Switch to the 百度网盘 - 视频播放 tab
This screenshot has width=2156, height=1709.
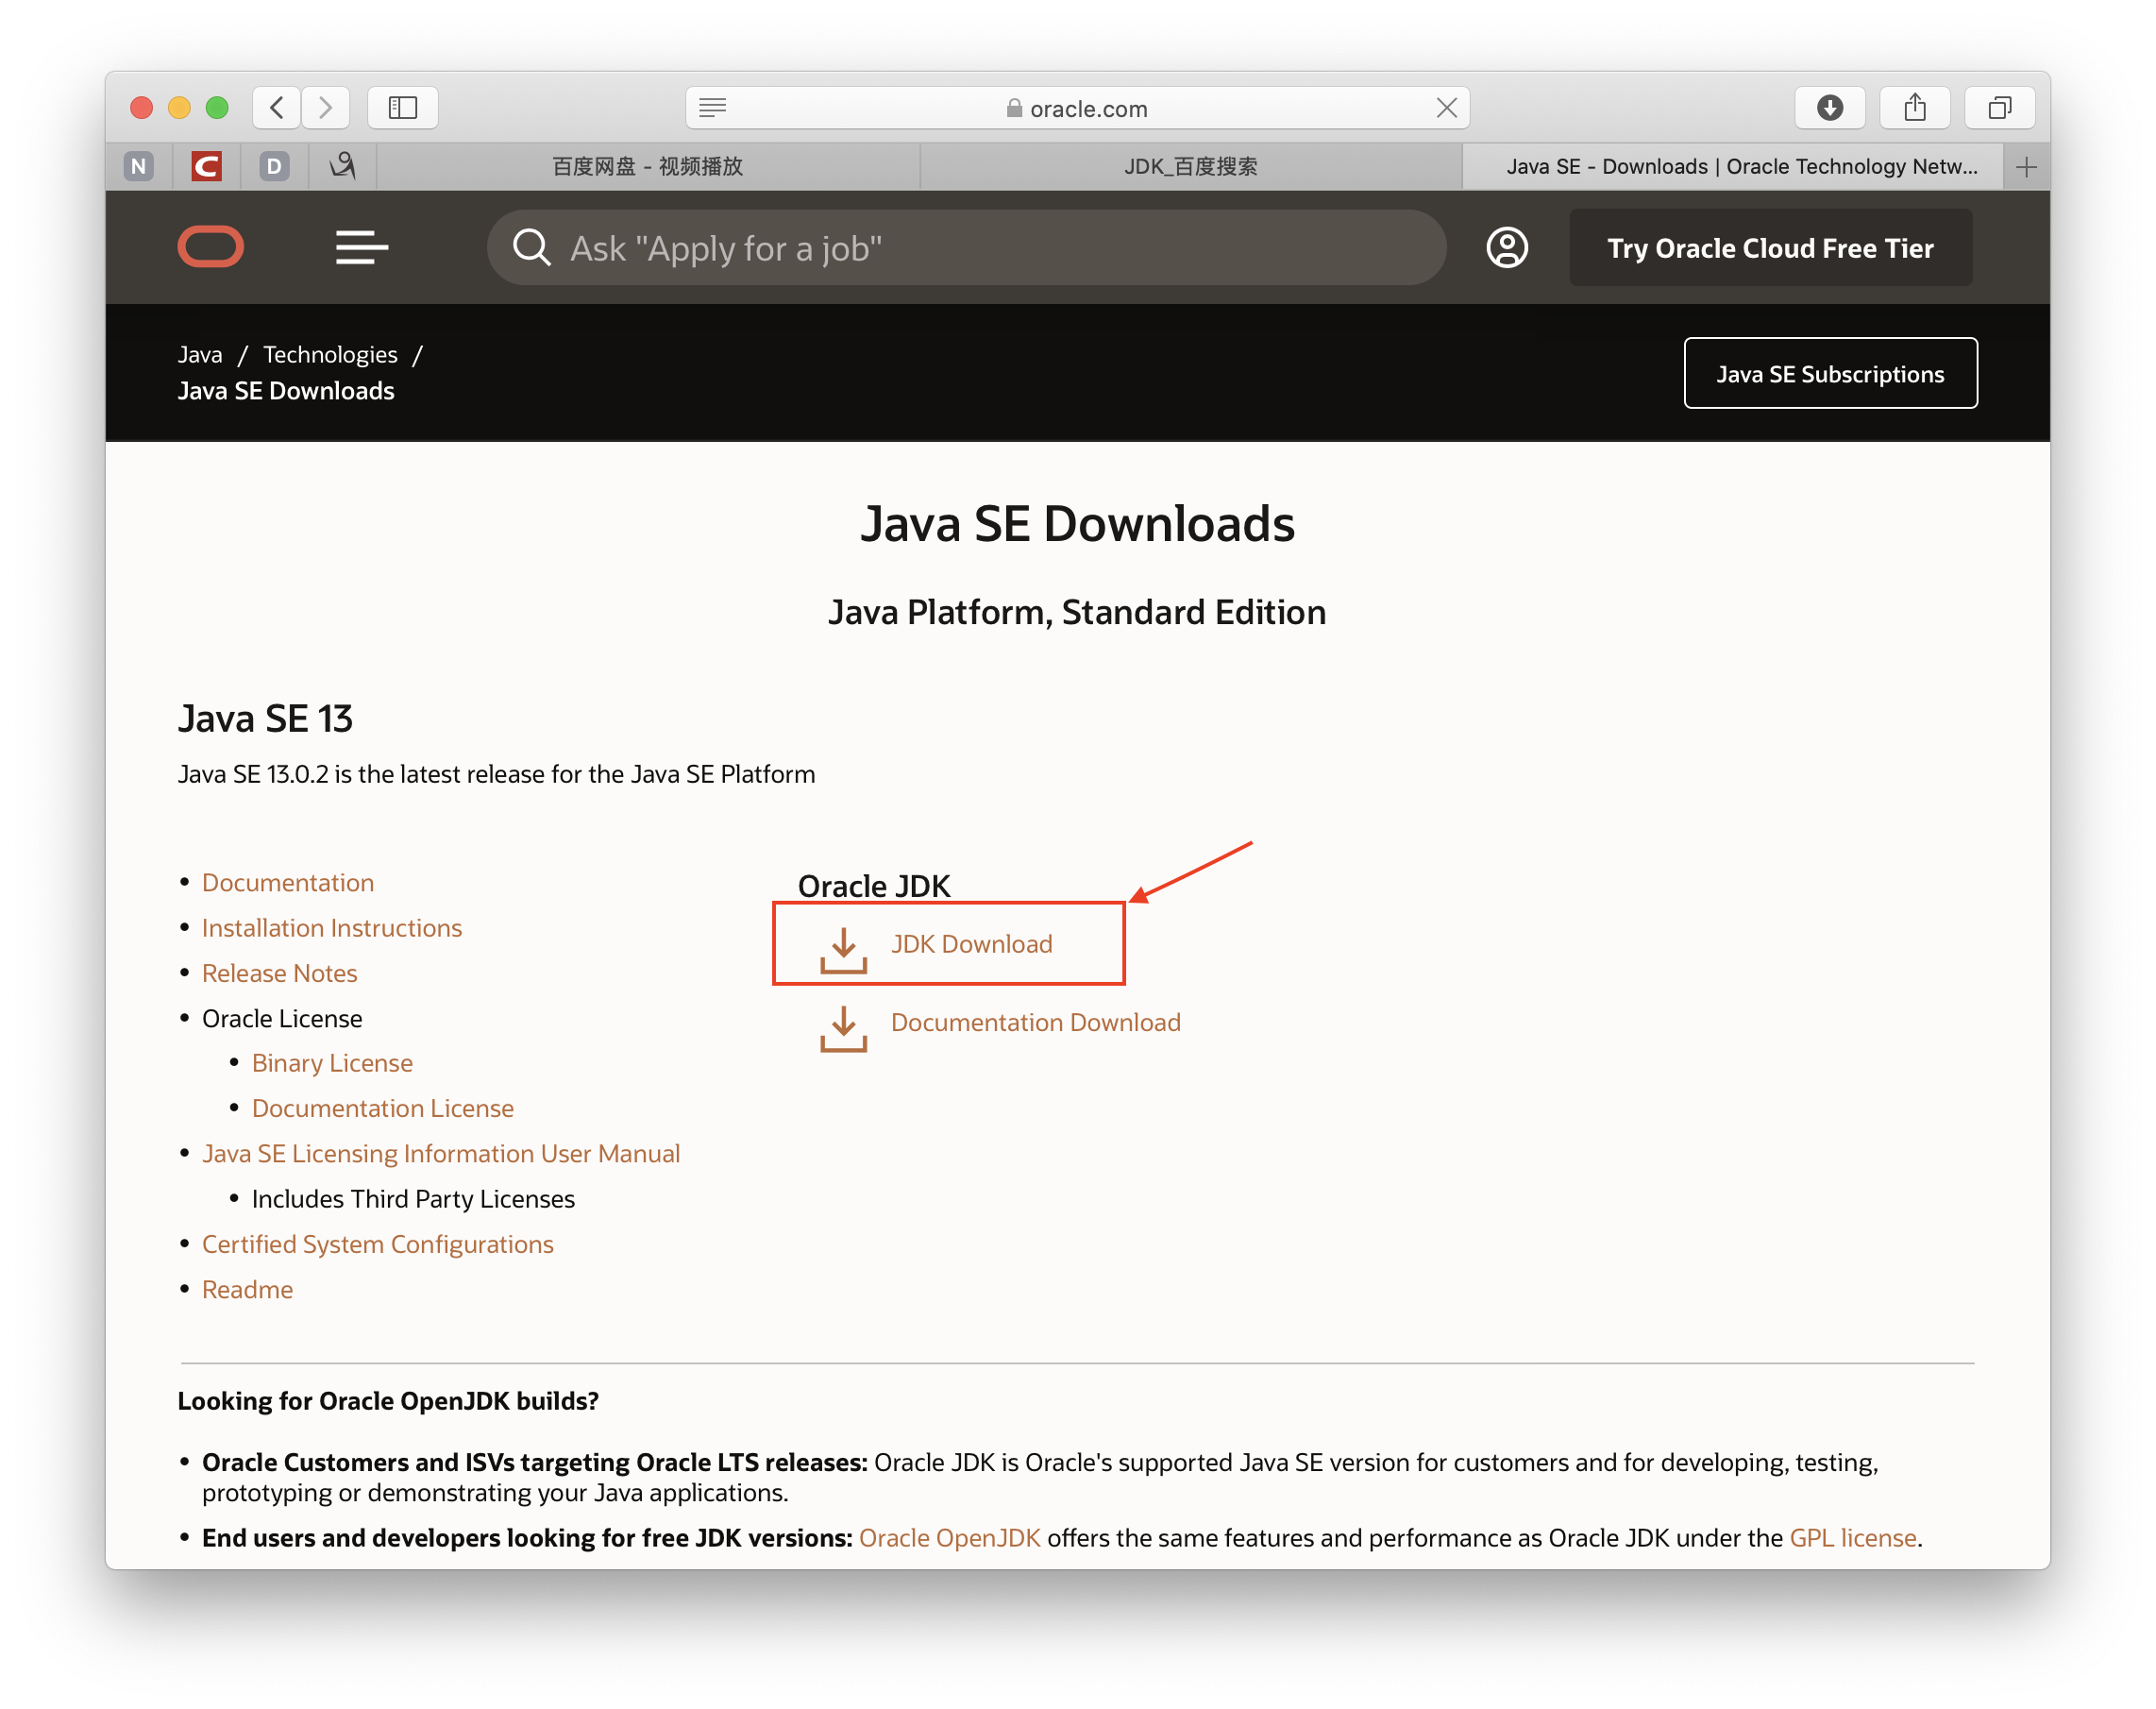click(648, 166)
